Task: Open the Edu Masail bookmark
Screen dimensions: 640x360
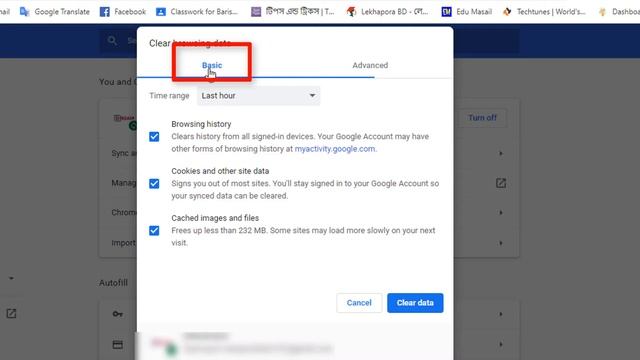Action: click(x=467, y=12)
